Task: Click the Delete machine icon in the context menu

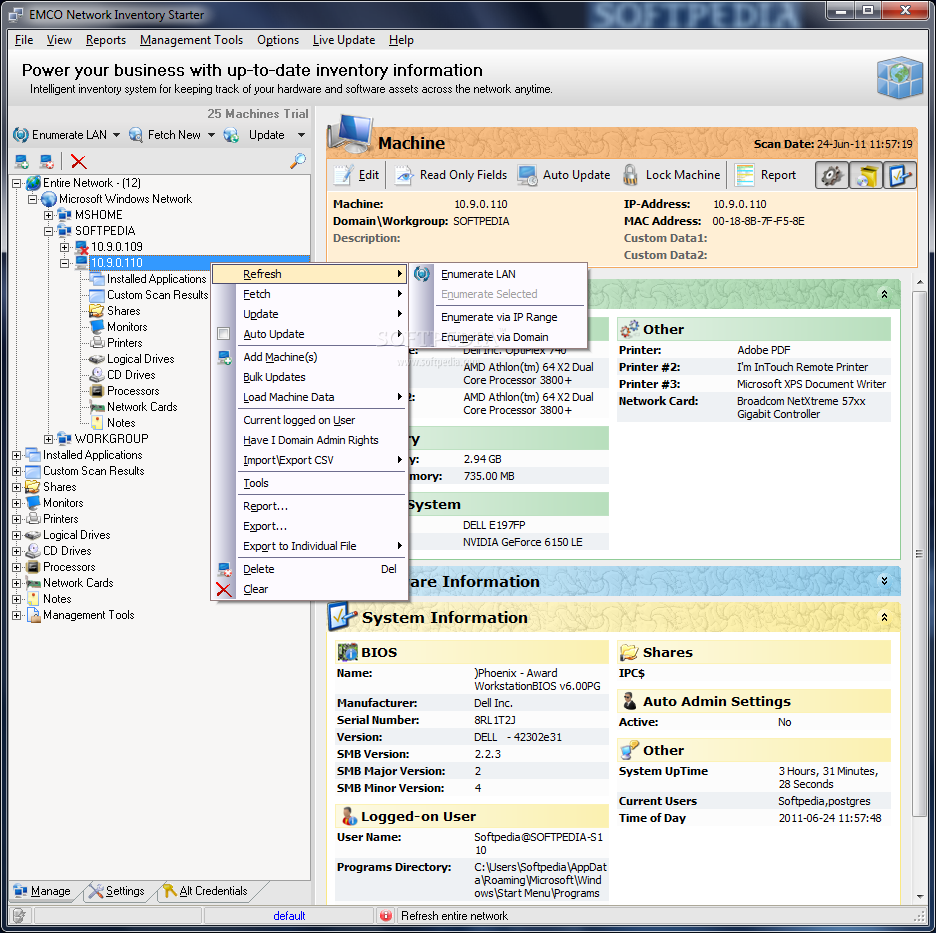Action: 224,569
